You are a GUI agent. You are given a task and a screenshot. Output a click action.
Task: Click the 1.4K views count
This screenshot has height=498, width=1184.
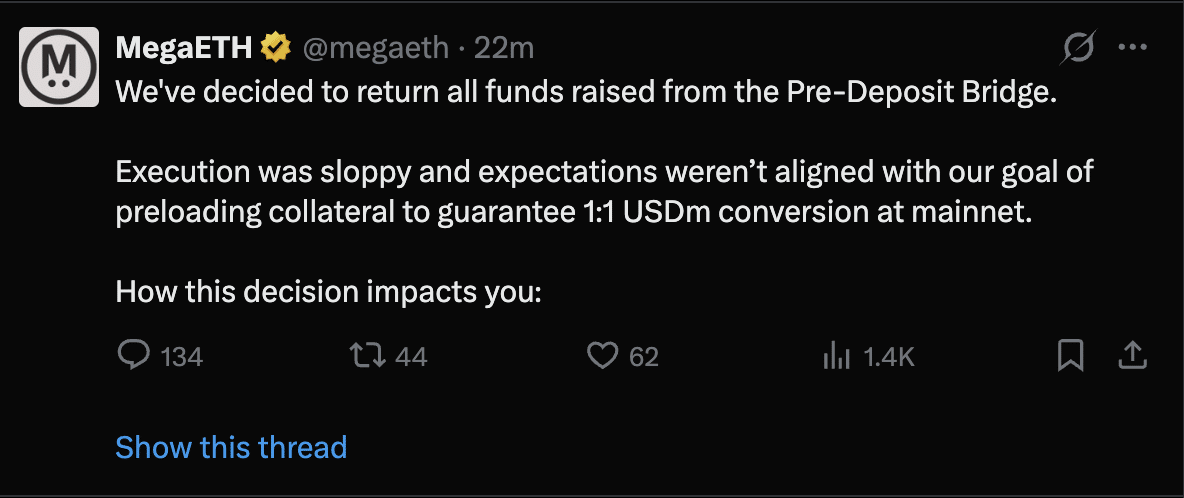coord(889,356)
